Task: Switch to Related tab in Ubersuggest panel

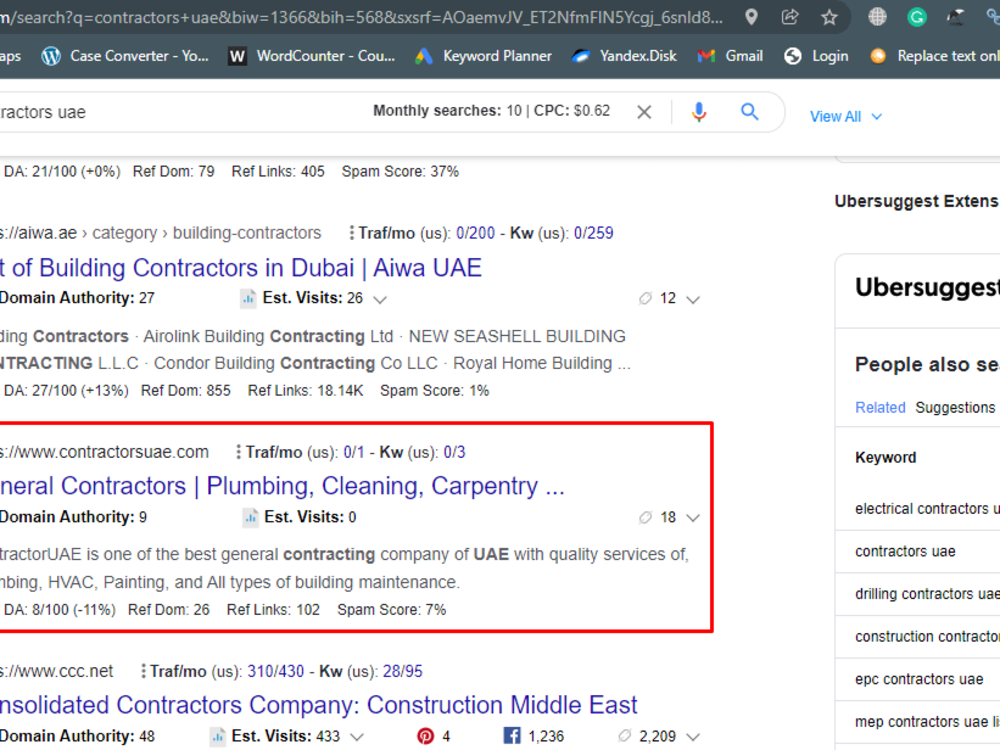Action: coord(880,408)
